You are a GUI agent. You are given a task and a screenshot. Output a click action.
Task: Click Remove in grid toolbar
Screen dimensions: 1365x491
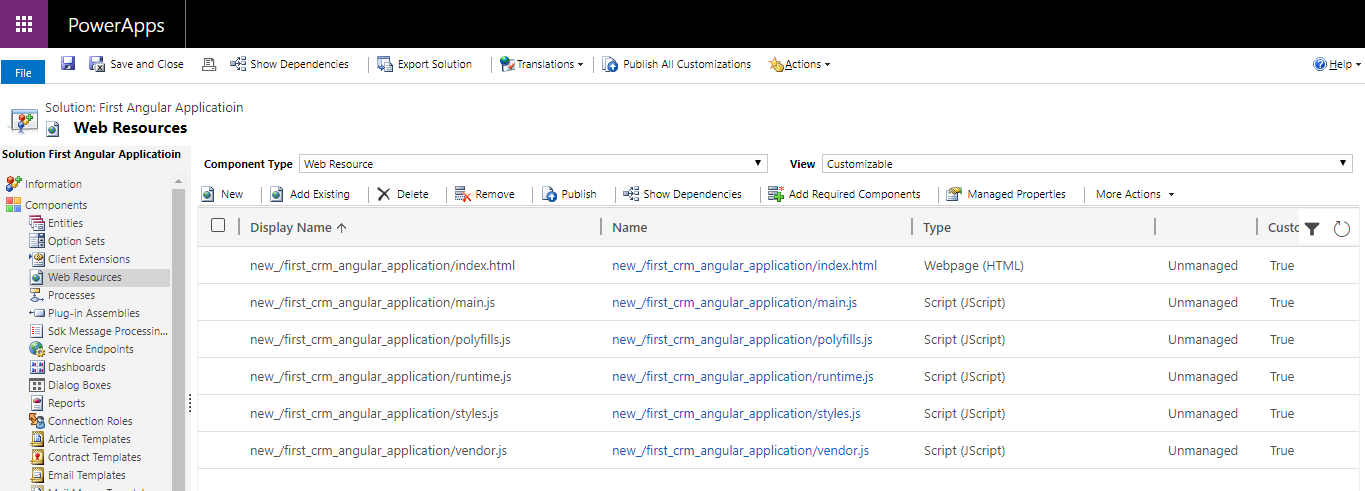(485, 194)
